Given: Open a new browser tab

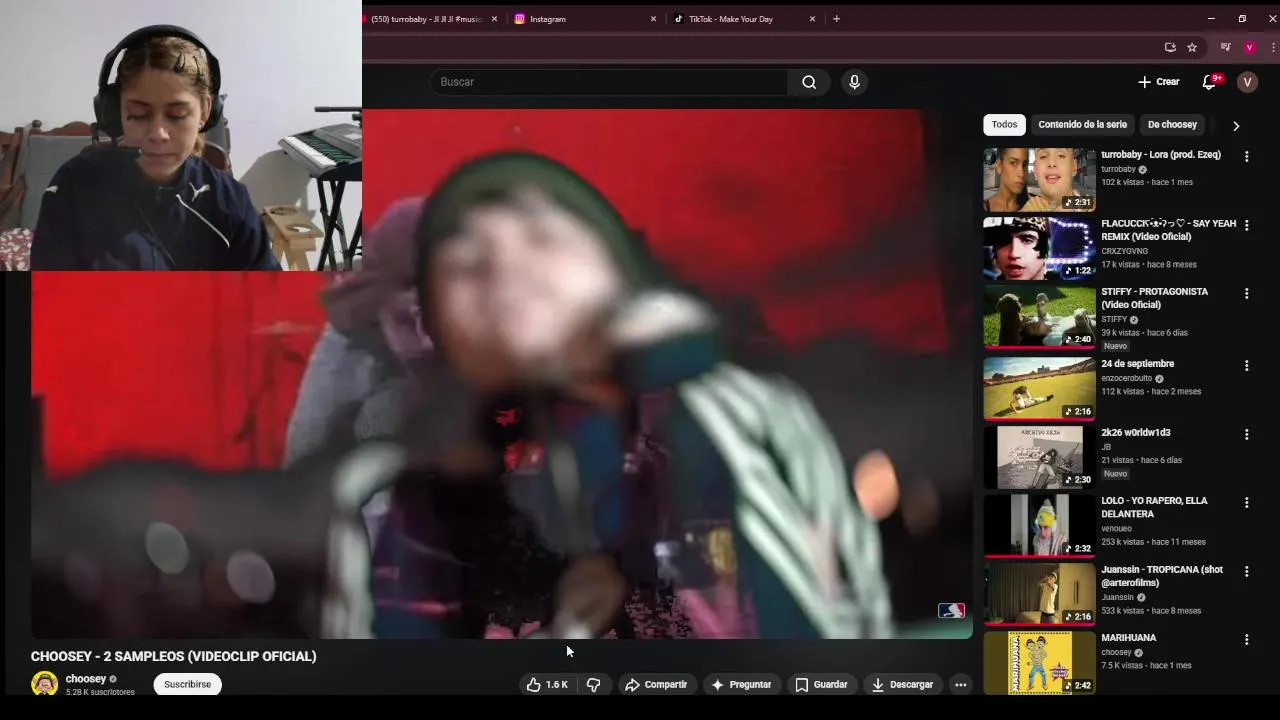Looking at the screenshot, I should click(x=836, y=19).
